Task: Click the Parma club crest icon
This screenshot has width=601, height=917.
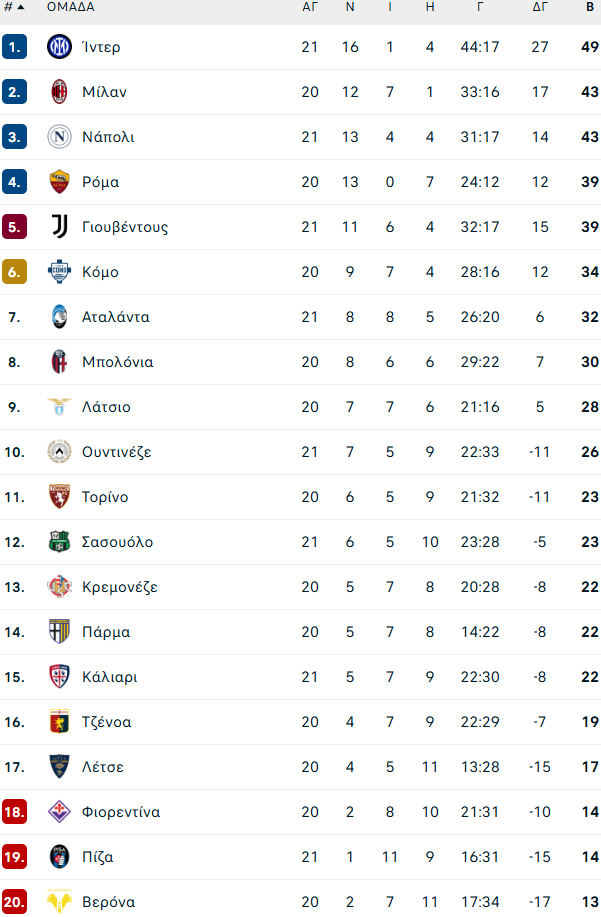Action: click(60, 632)
